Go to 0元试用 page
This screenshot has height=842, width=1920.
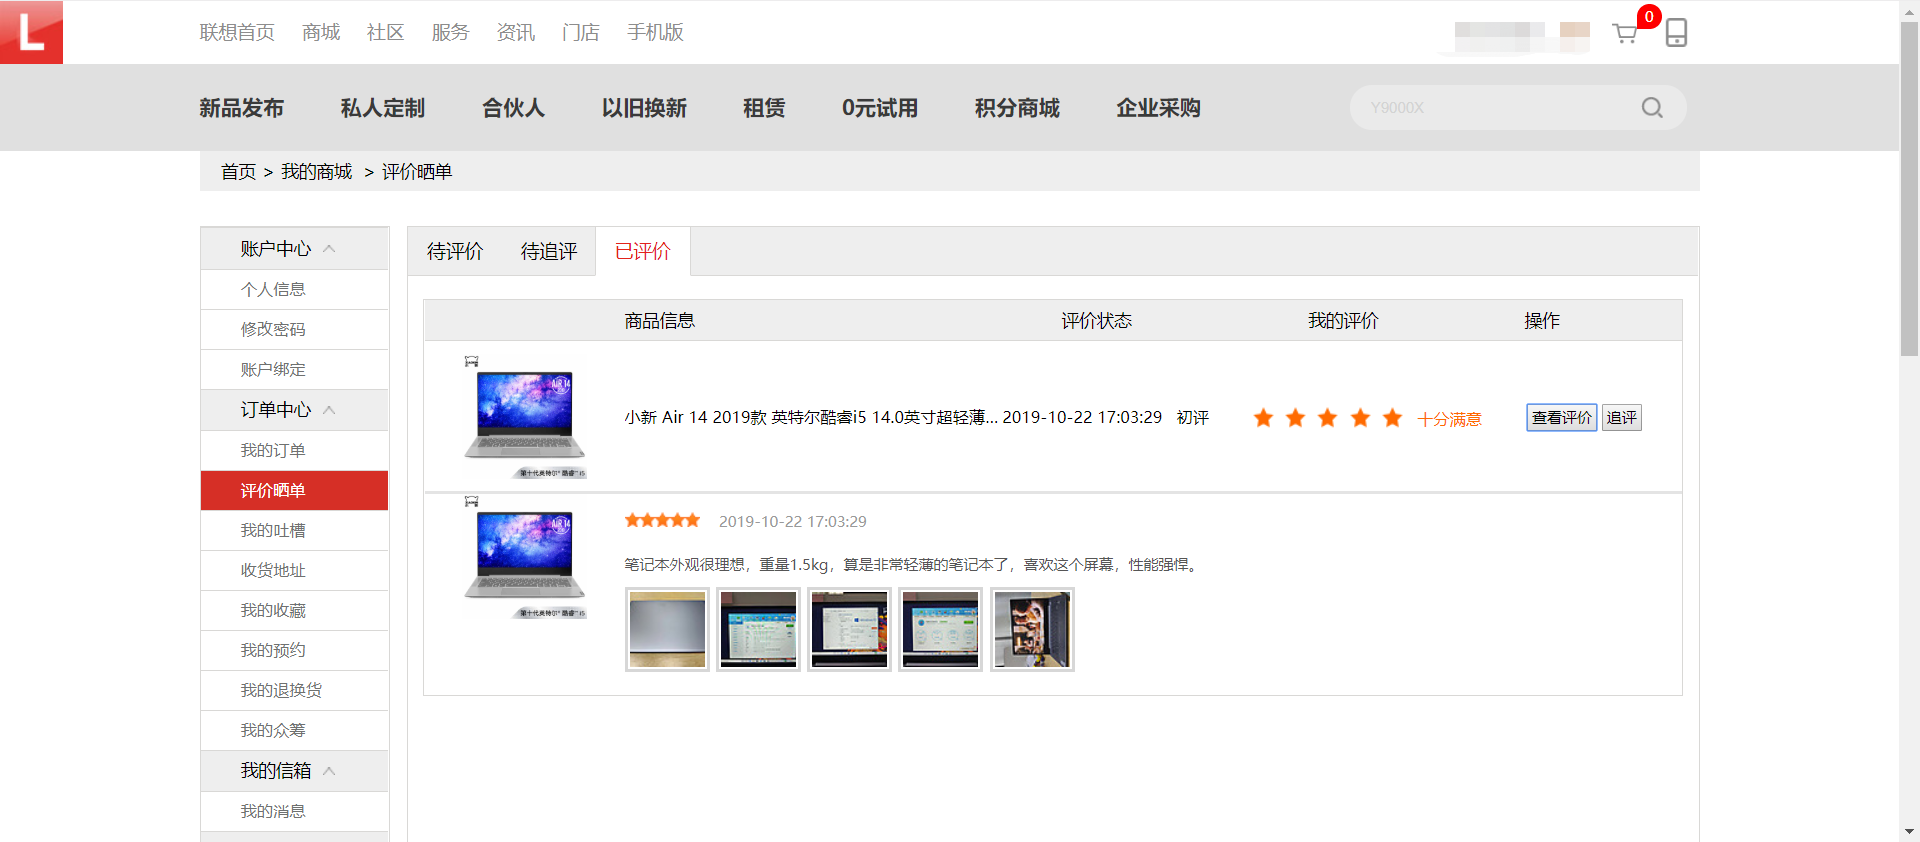[880, 108]
